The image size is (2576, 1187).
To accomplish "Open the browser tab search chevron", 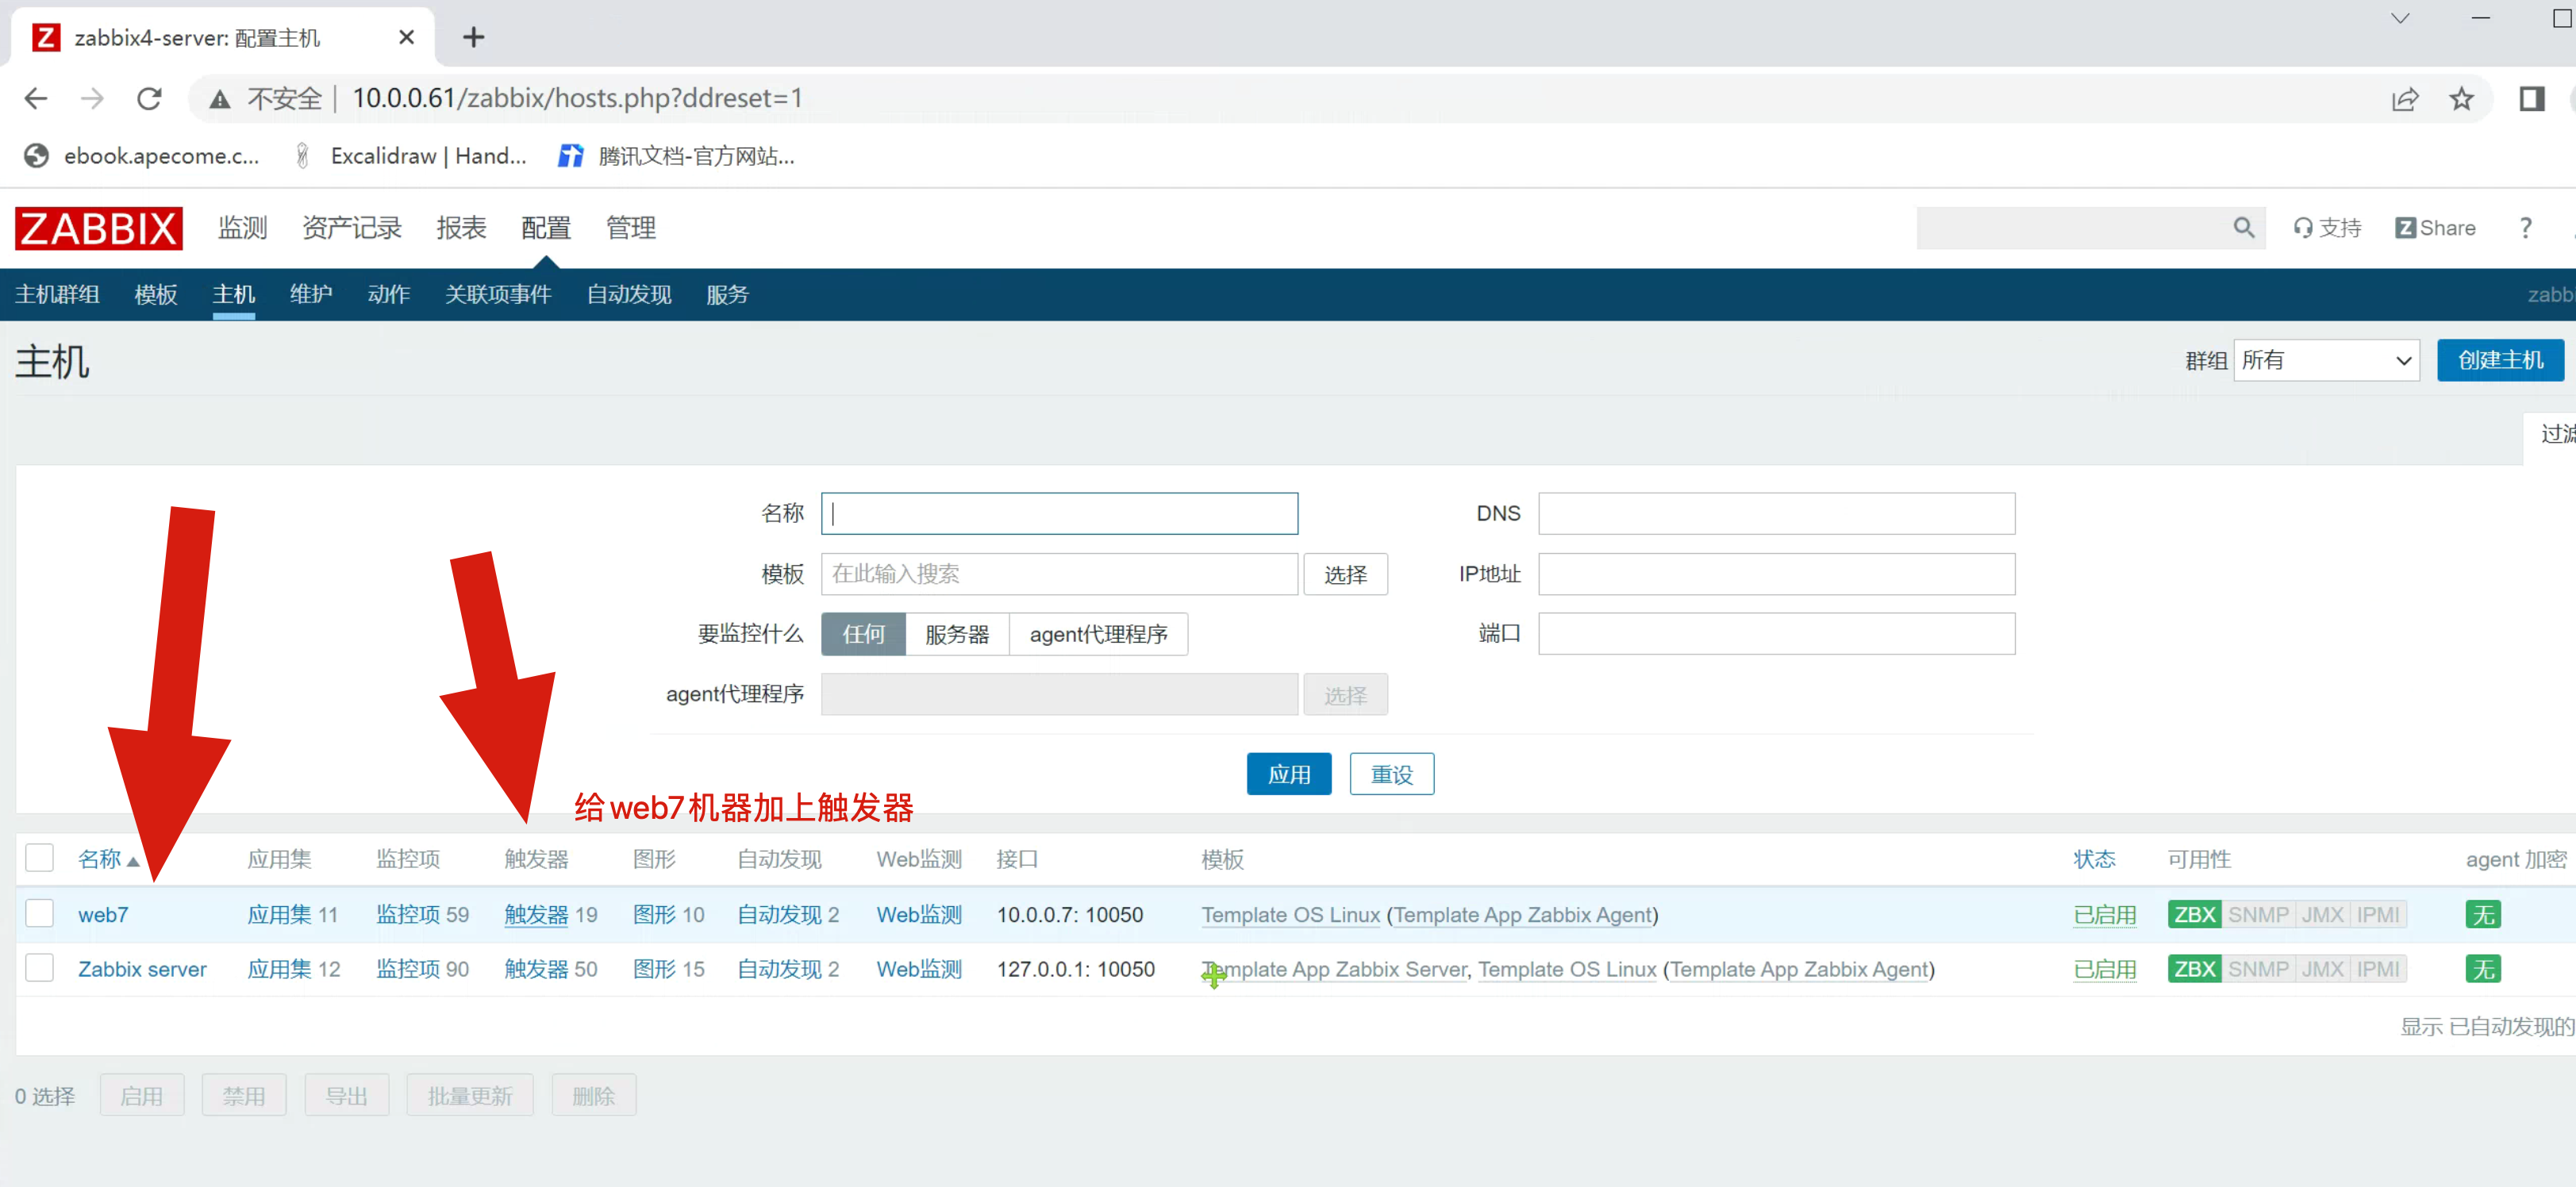I will tap(2399, 18).
